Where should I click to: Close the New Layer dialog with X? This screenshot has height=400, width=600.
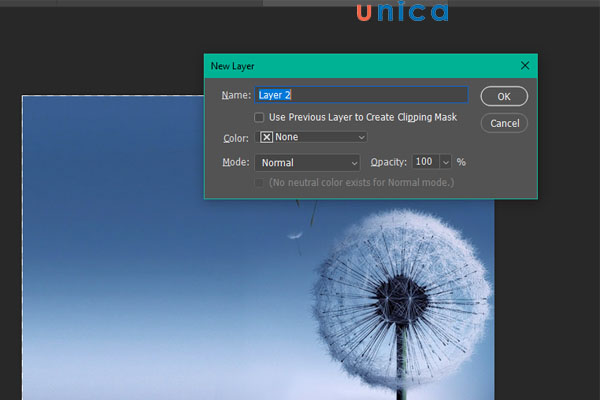(x=525, y=66)
